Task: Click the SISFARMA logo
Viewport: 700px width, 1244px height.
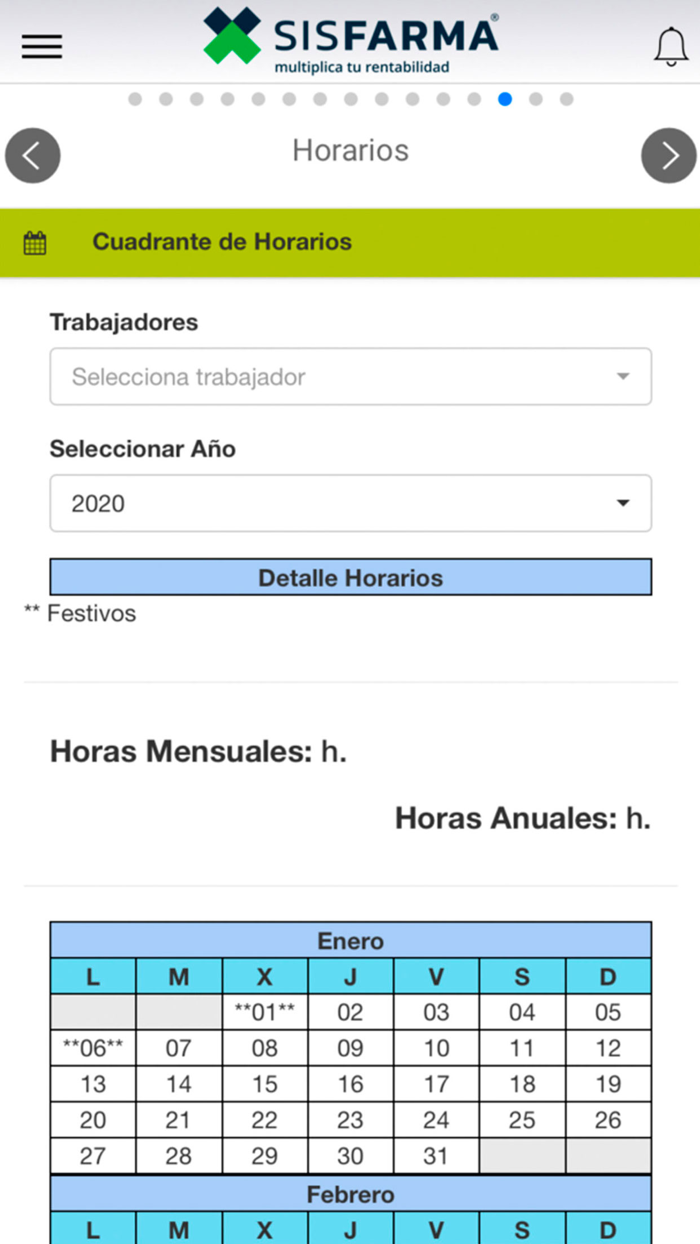Action: pyautogui.click(x=348, y=40)
